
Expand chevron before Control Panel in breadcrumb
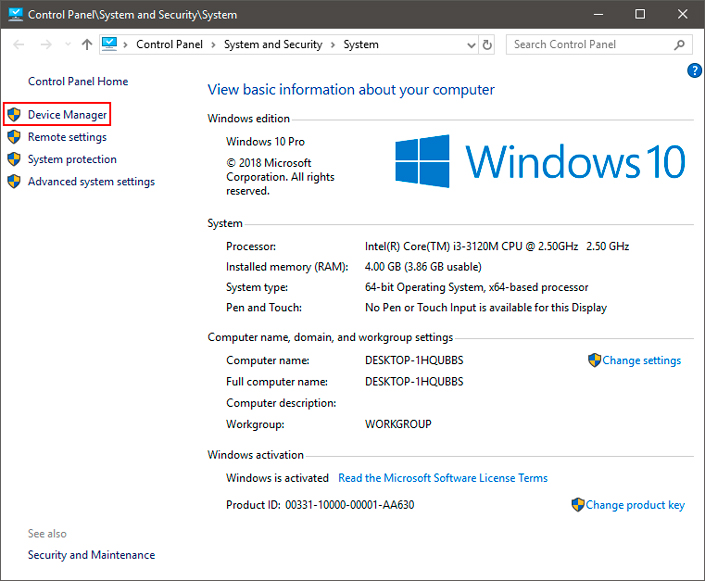125,45
